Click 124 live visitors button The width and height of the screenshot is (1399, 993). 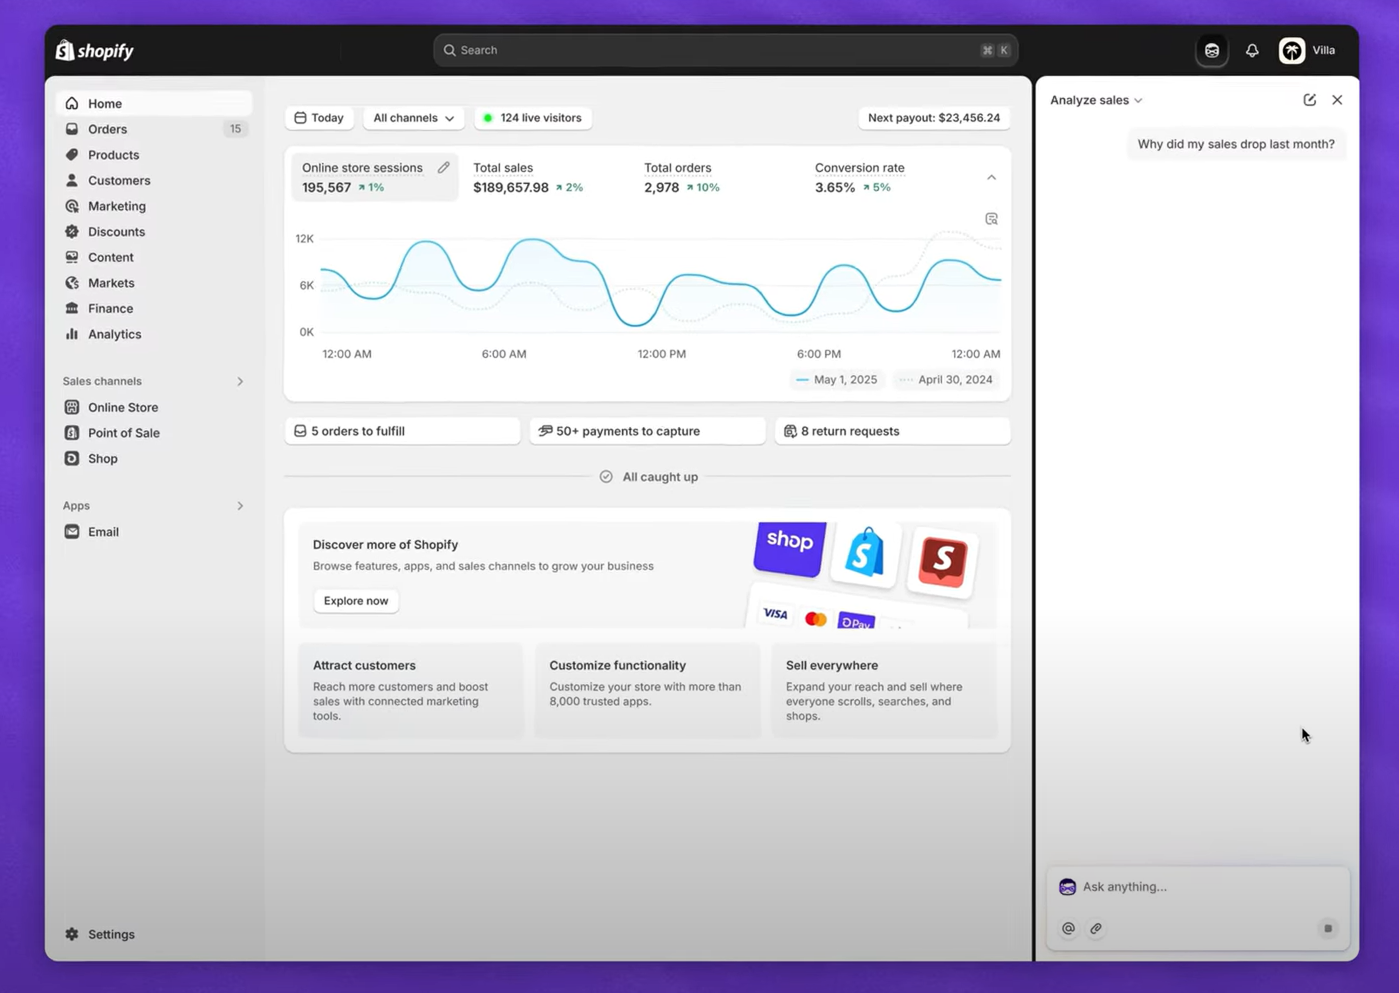[x=533, y=118]
